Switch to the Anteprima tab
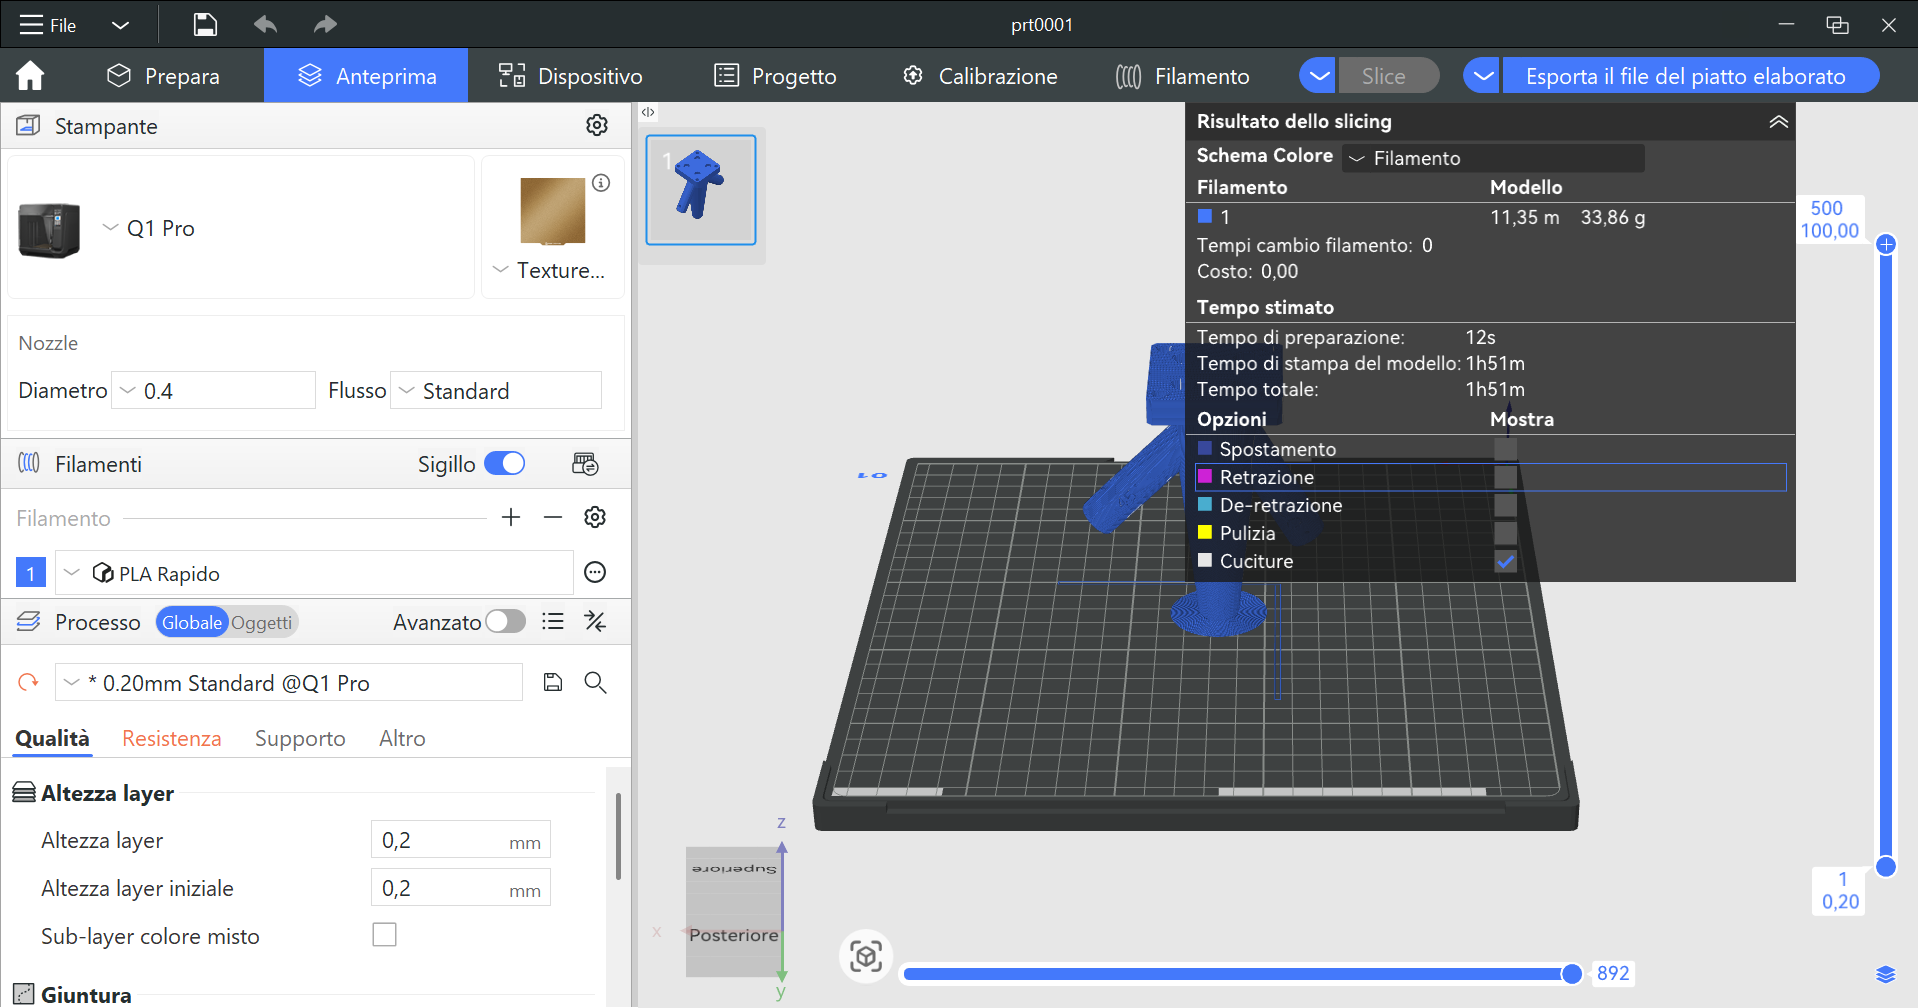The width and height of the screenshot is (1918, 1008). (366, 76)
